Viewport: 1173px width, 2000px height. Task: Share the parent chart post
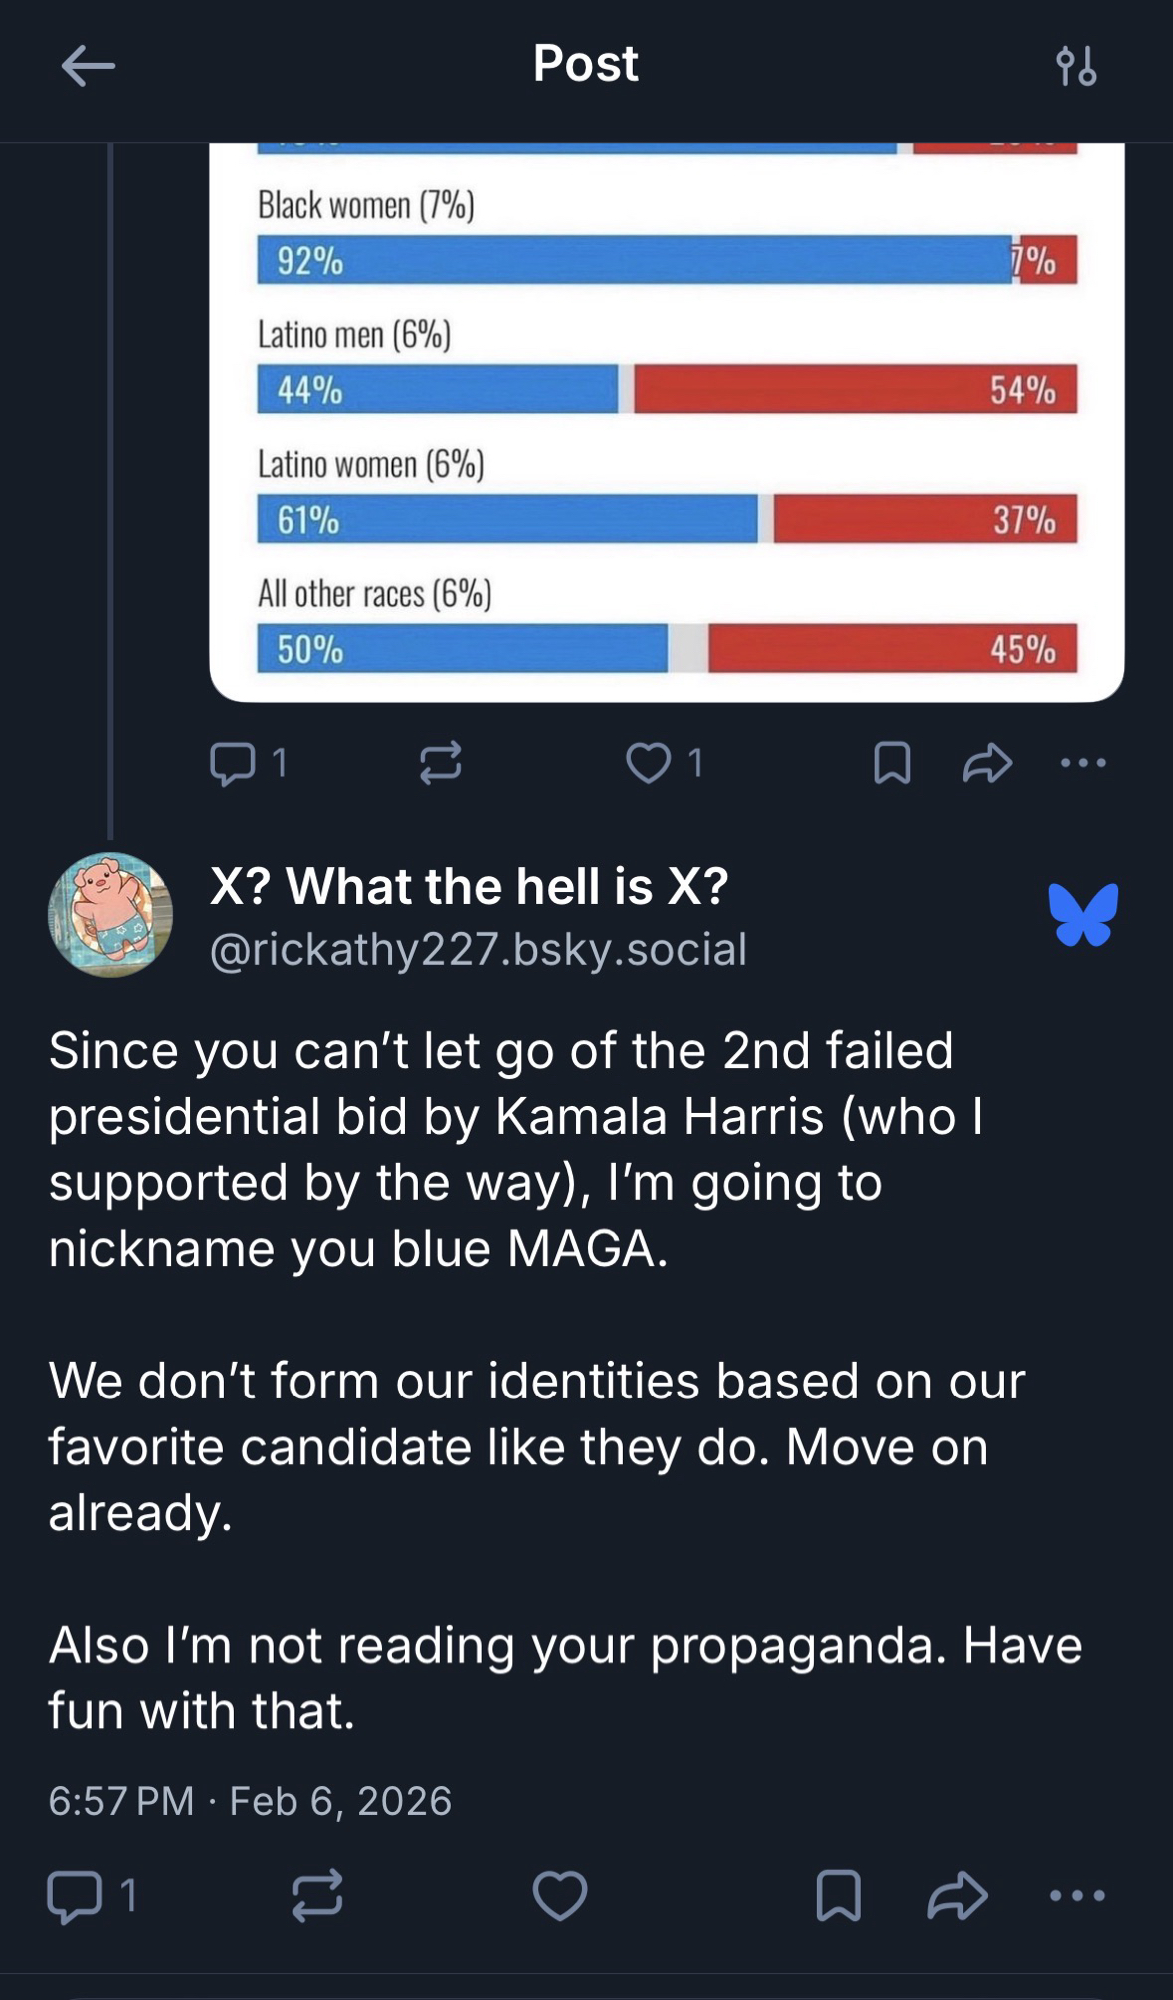(x=987, y=763)
